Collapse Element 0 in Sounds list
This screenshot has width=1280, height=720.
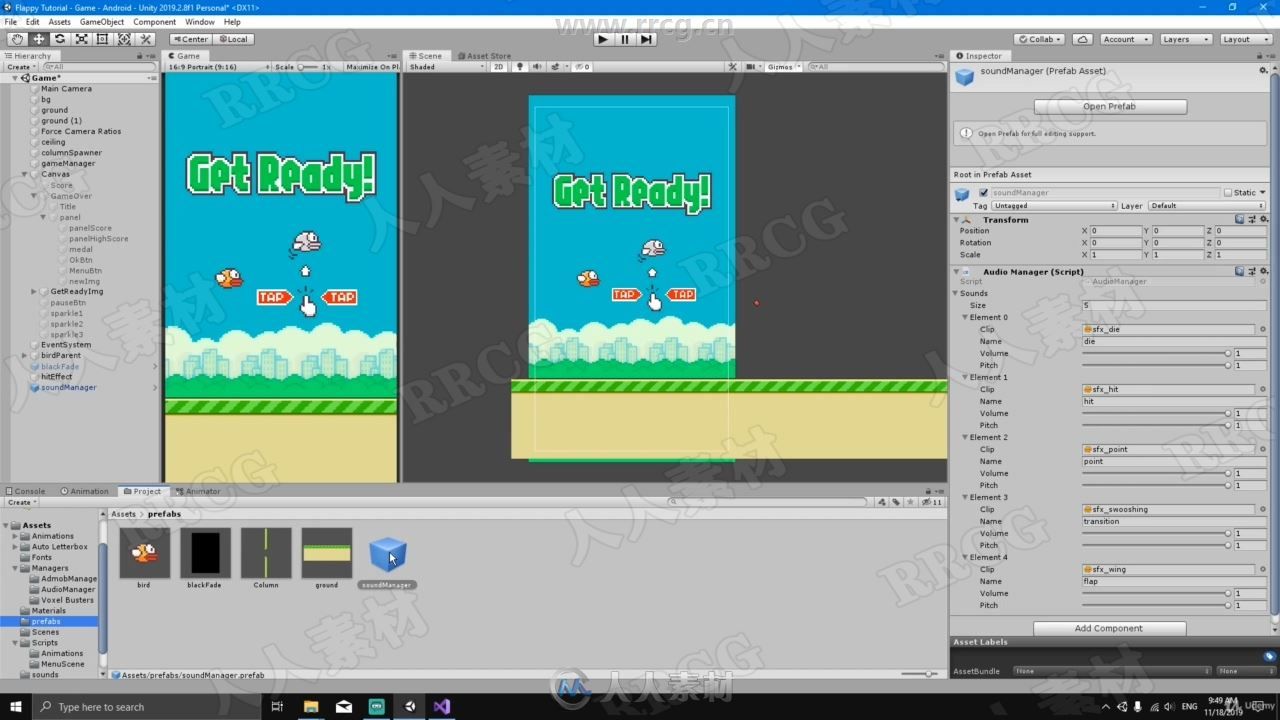pos(966,317)
